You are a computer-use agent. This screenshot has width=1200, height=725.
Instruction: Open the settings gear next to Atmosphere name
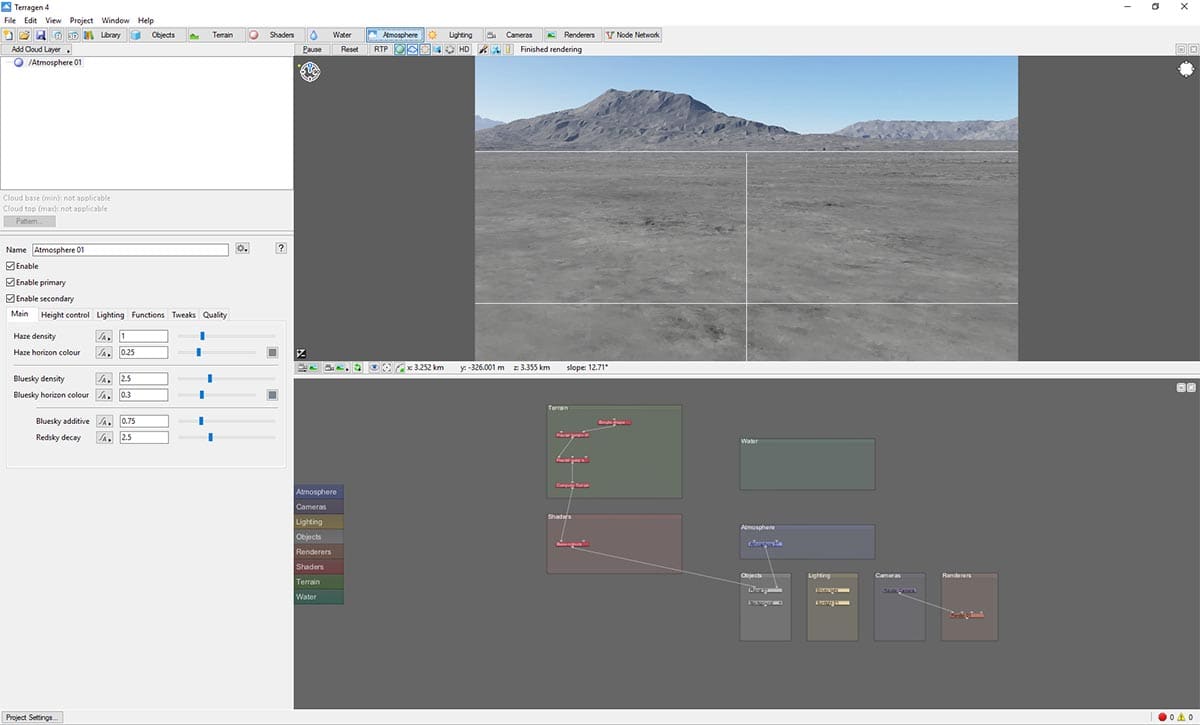241,248
